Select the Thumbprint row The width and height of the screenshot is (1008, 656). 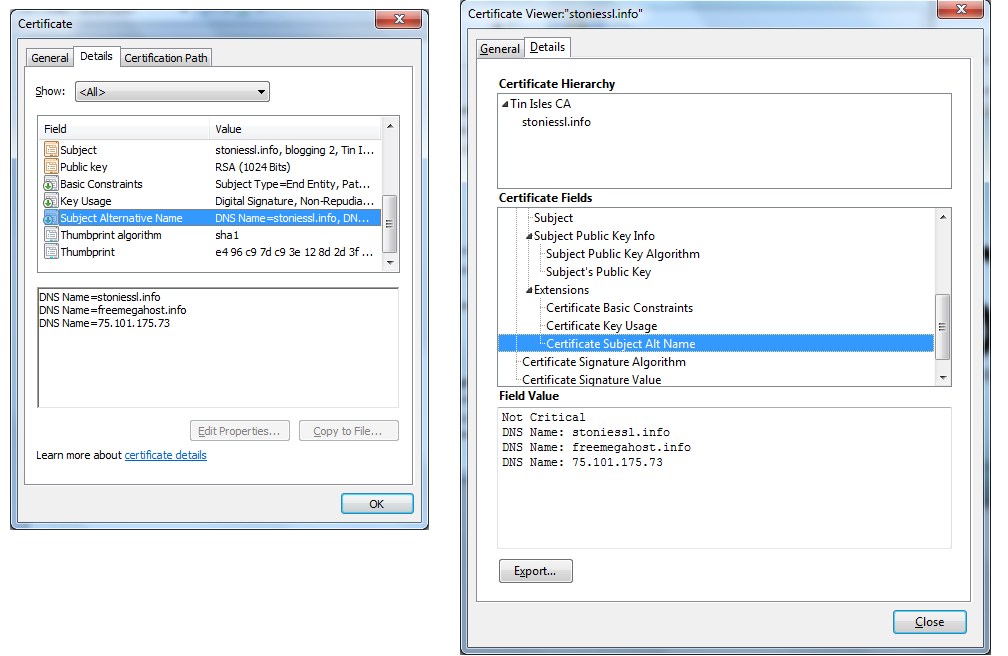[x=212, y=252]
